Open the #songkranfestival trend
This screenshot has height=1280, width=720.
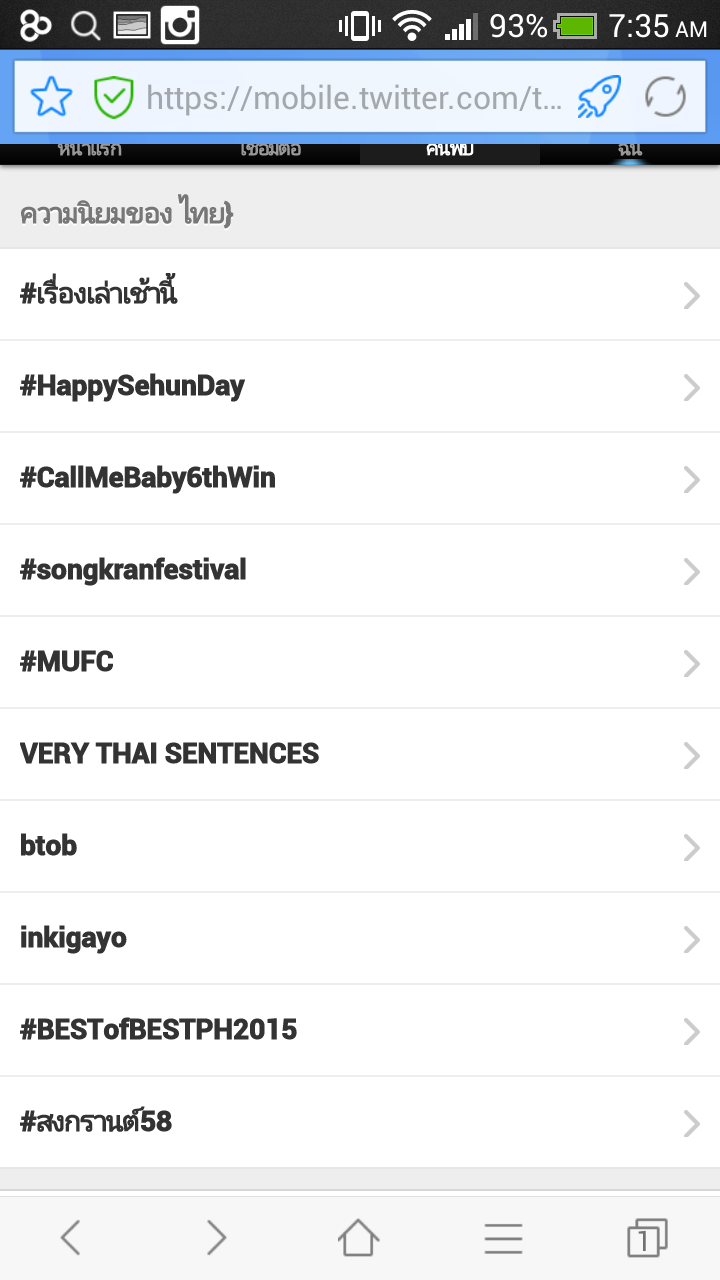point(360,570)
